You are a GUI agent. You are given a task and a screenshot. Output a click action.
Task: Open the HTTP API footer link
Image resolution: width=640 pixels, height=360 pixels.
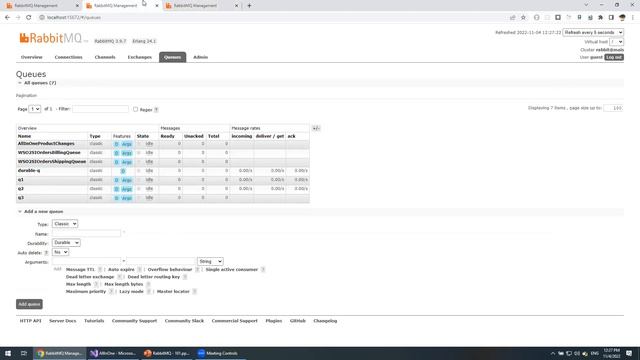31,321
